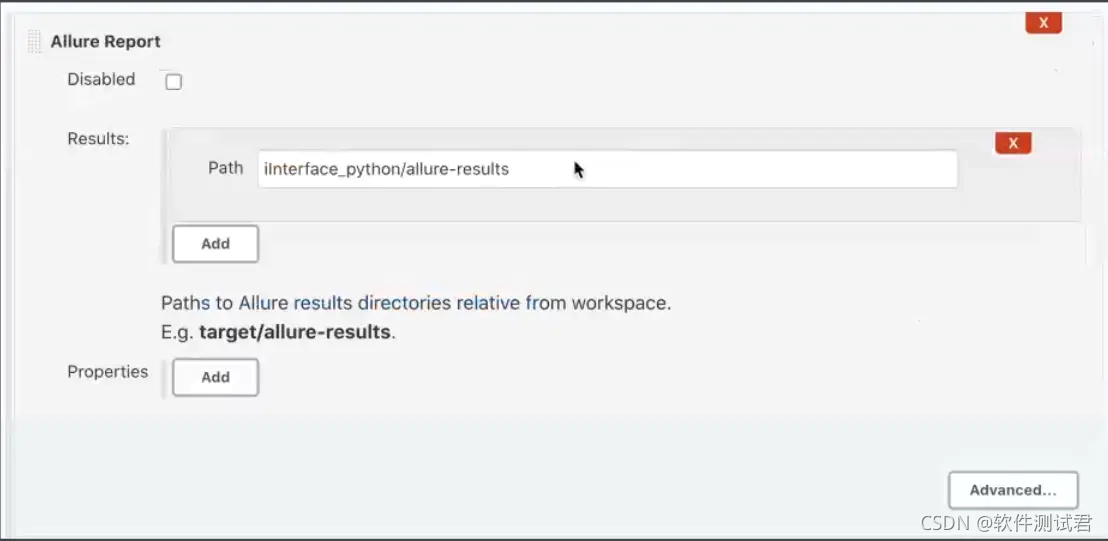Remove the Allure Report step with top X

[1043, 23]
